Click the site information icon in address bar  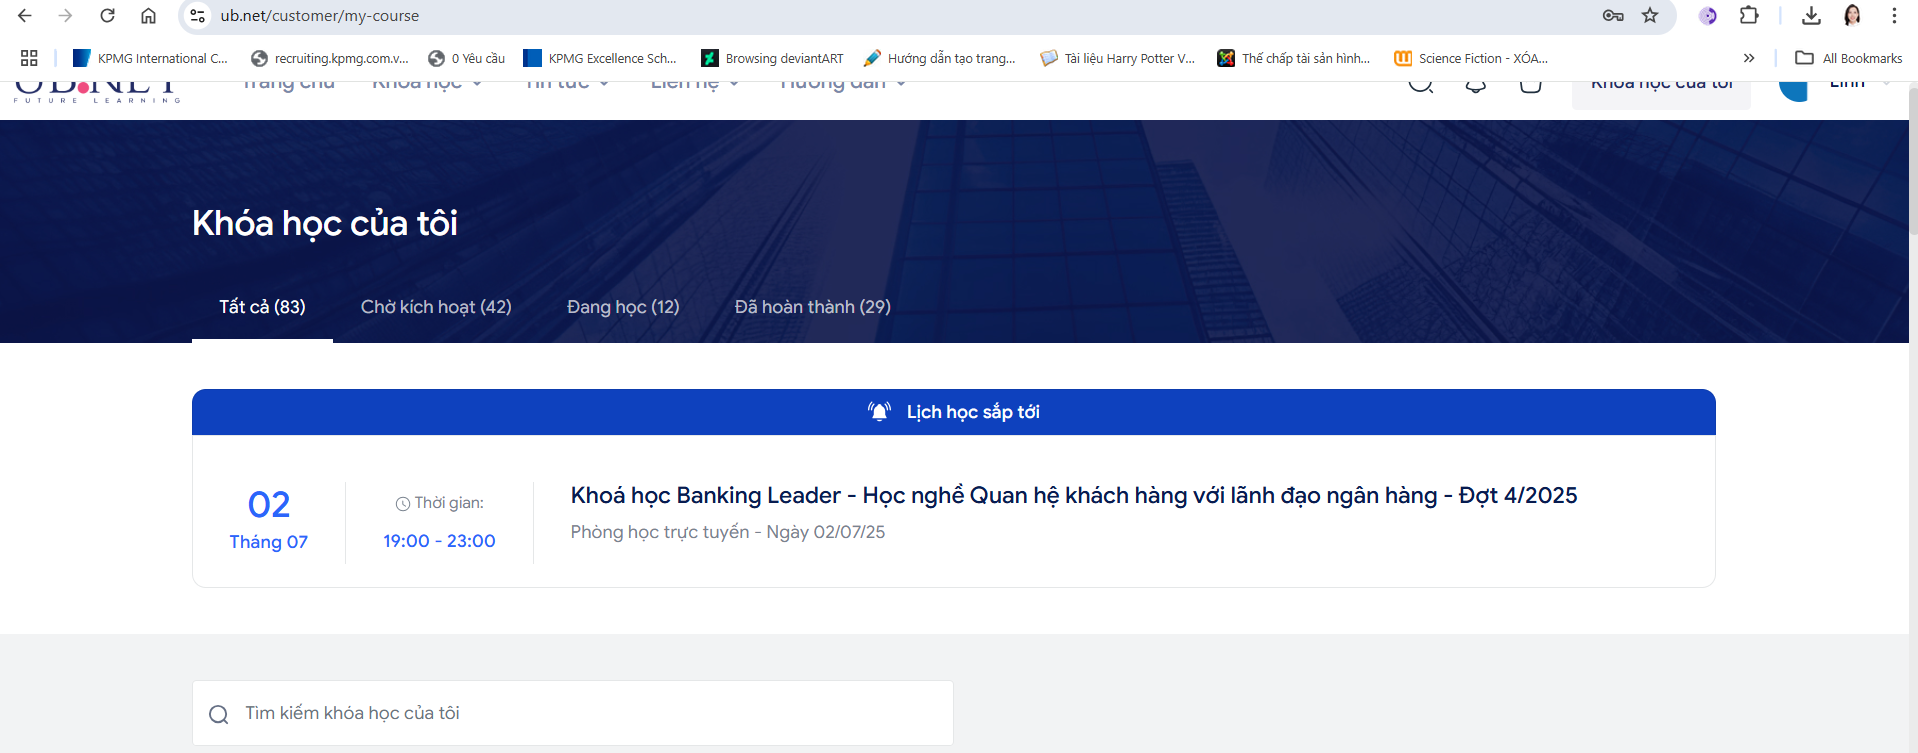coord(198,16)
